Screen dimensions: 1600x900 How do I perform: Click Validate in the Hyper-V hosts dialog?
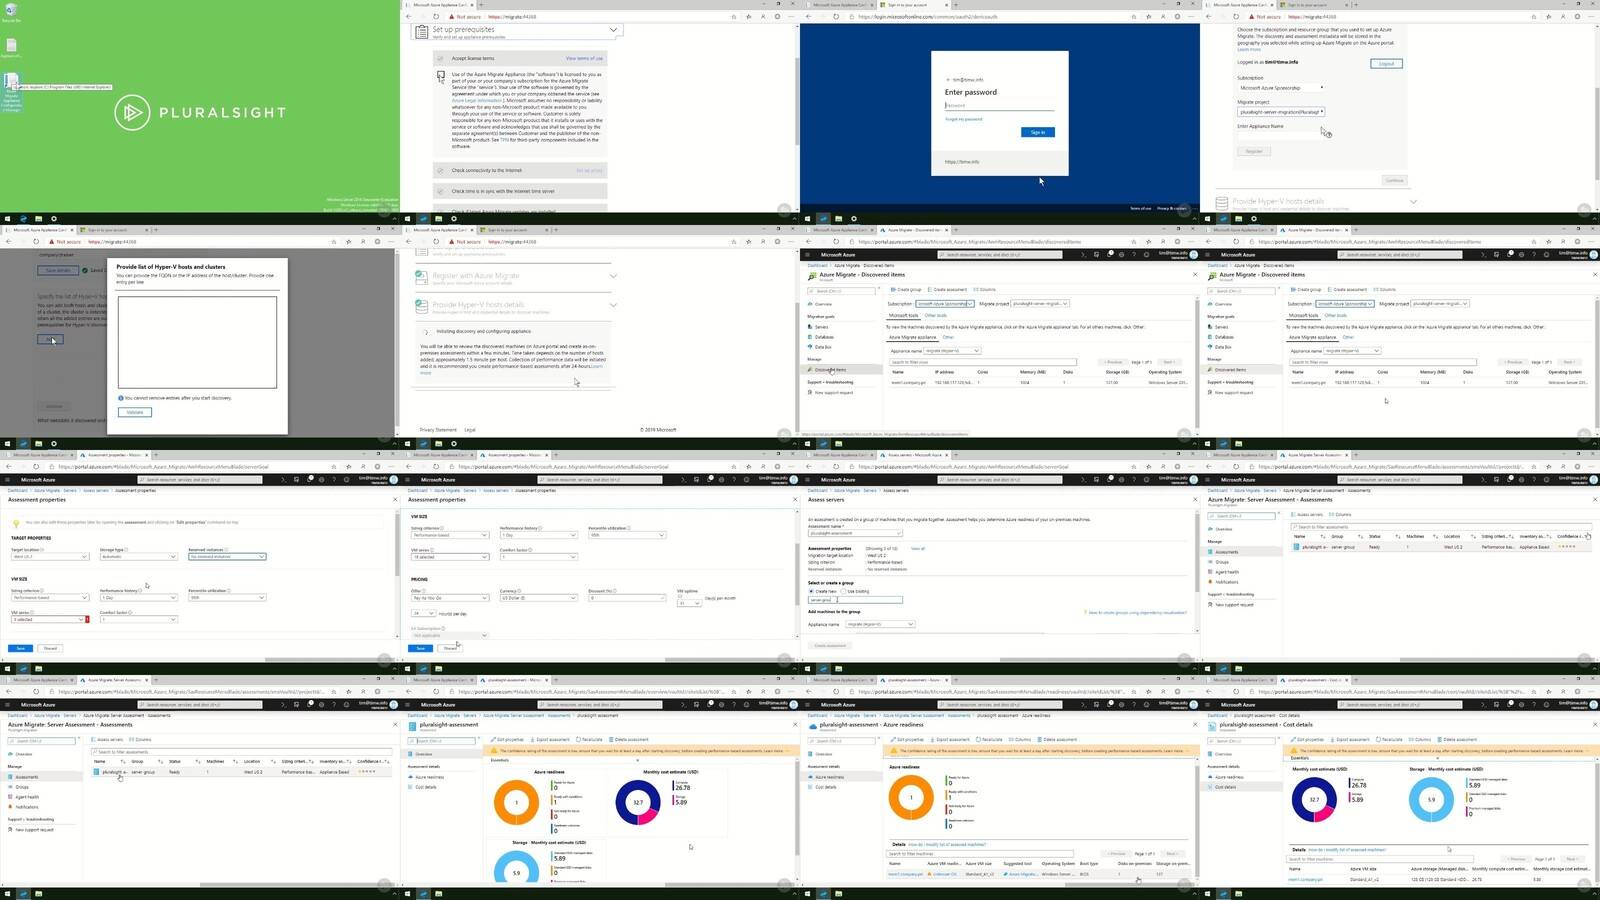[x=134, y=412]
